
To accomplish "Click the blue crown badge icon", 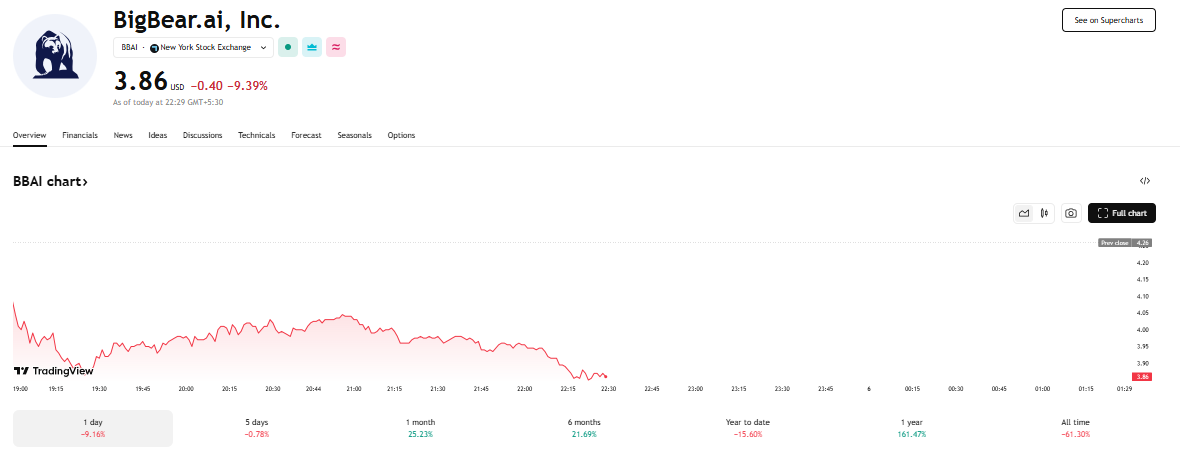I will pos(312,47).
